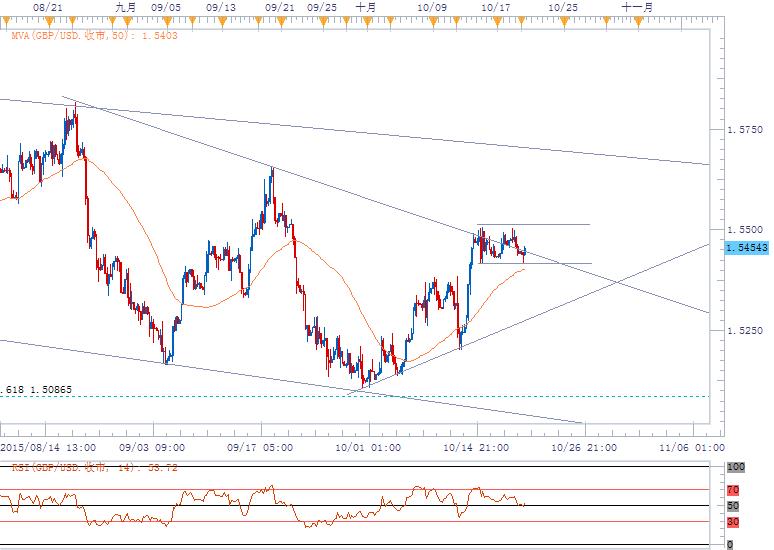Click the 1.5500 price axis label
This screenshot has height=550, width=774.
(x=745, y=230)
